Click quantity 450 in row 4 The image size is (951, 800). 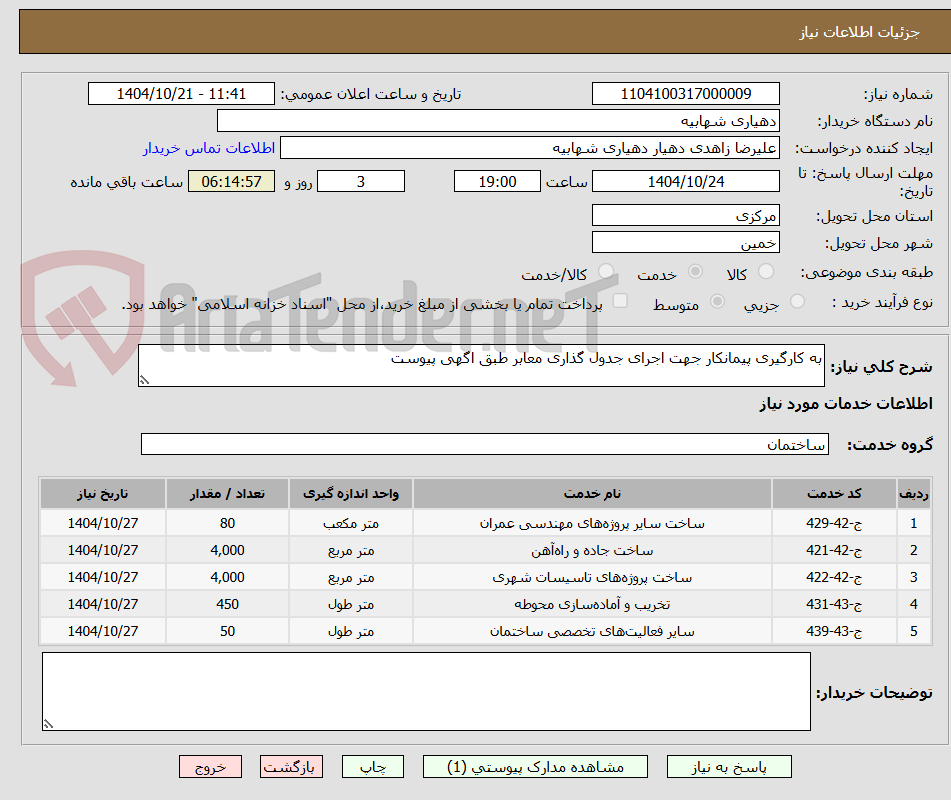[x=227, y=604]
